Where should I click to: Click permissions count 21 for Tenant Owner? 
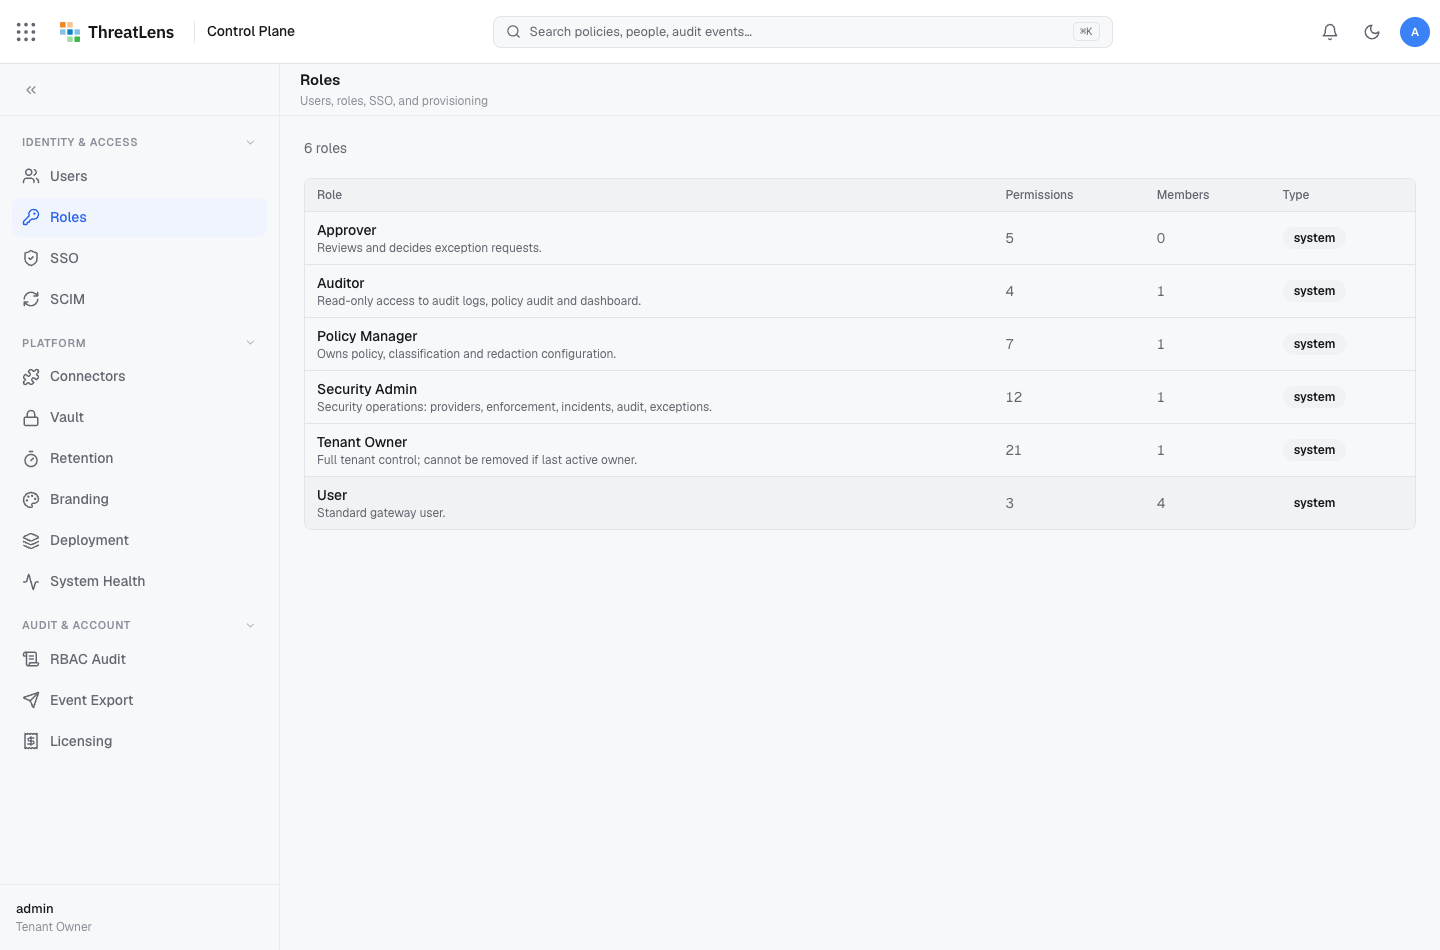click(x=1013, y=450)
